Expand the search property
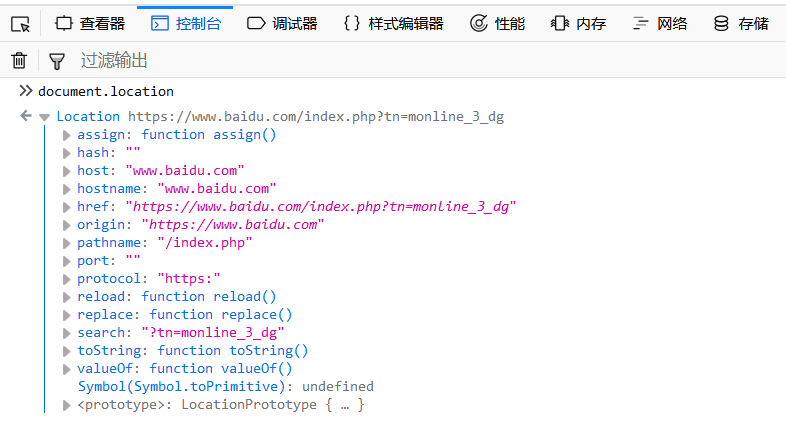Image resolution: width=786 pixels, height=436 pixels. click(66, 333)
